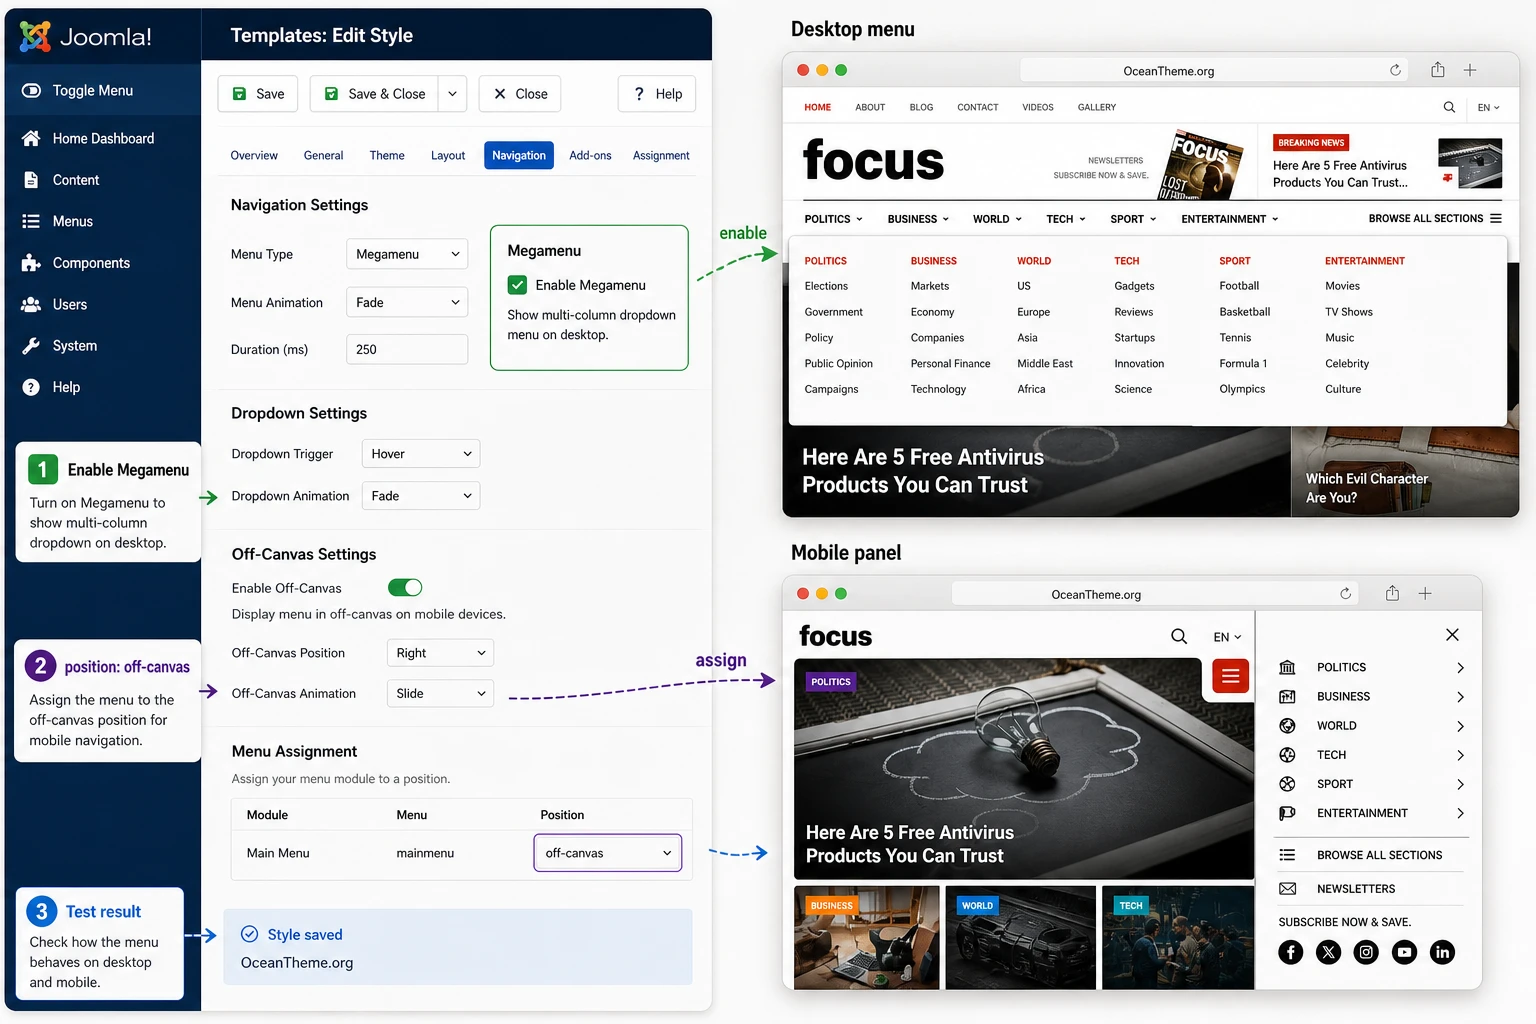Open the Off-Canvas Animation Slide select
The image size is (1536, 1024).
440,693
